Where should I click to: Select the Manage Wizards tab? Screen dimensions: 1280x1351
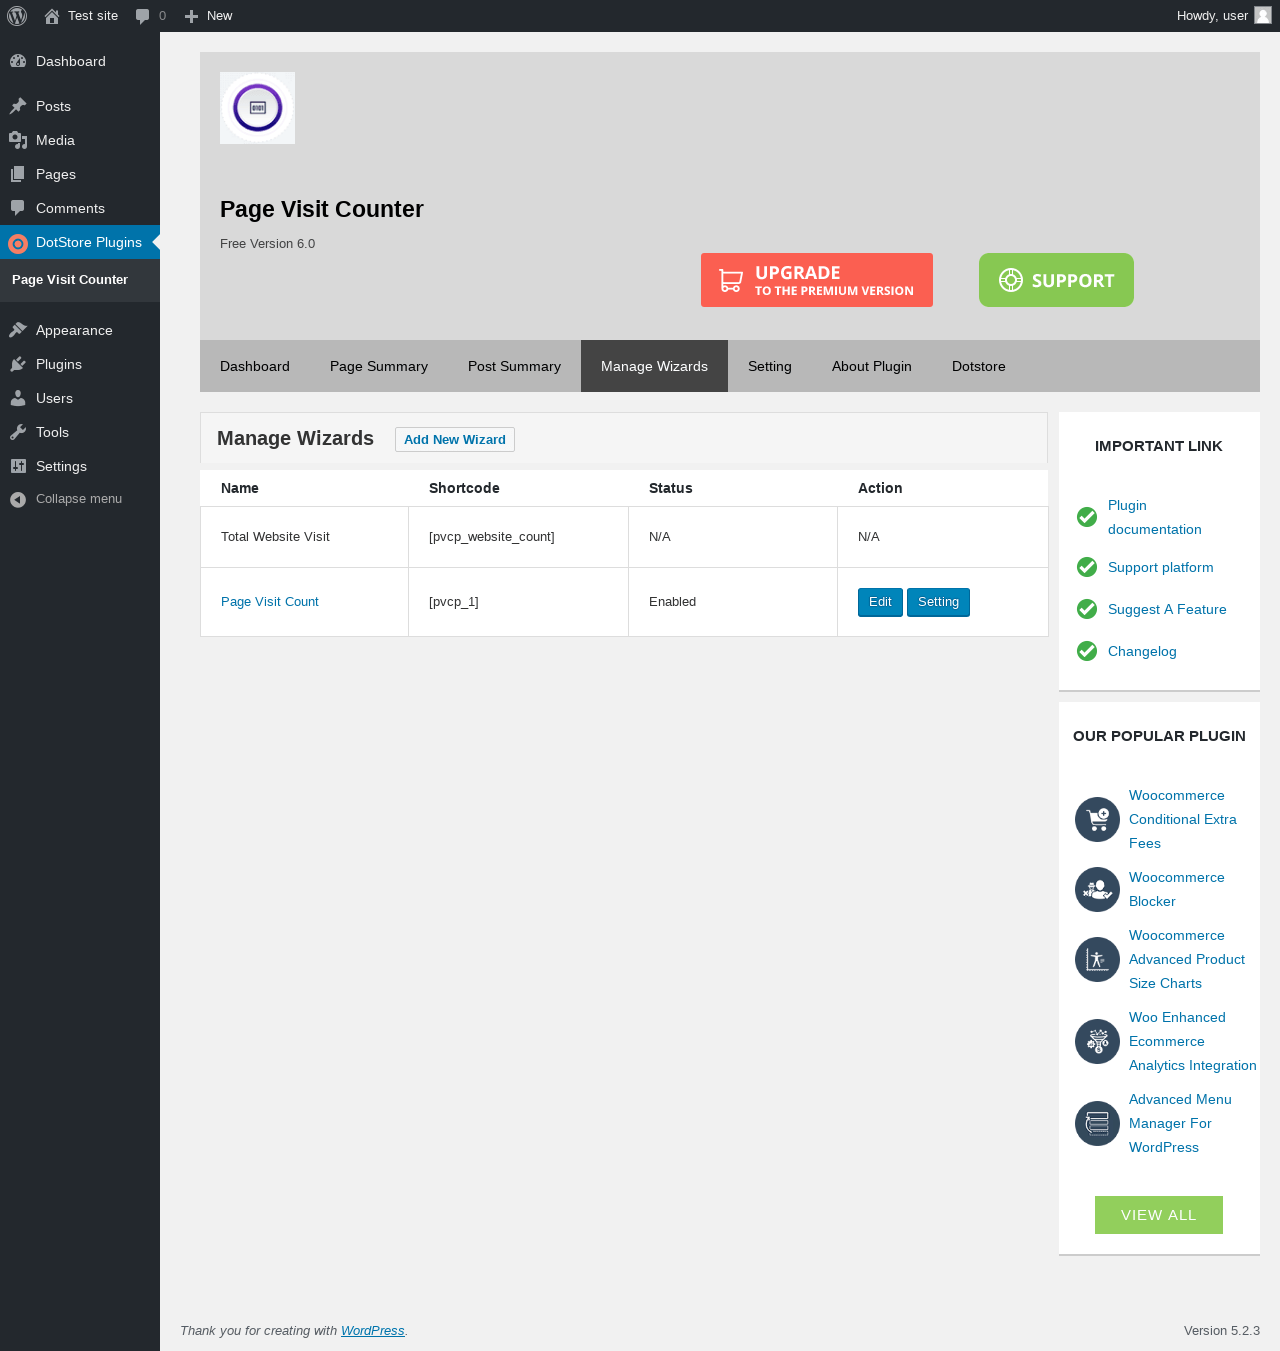click(654, 366)
